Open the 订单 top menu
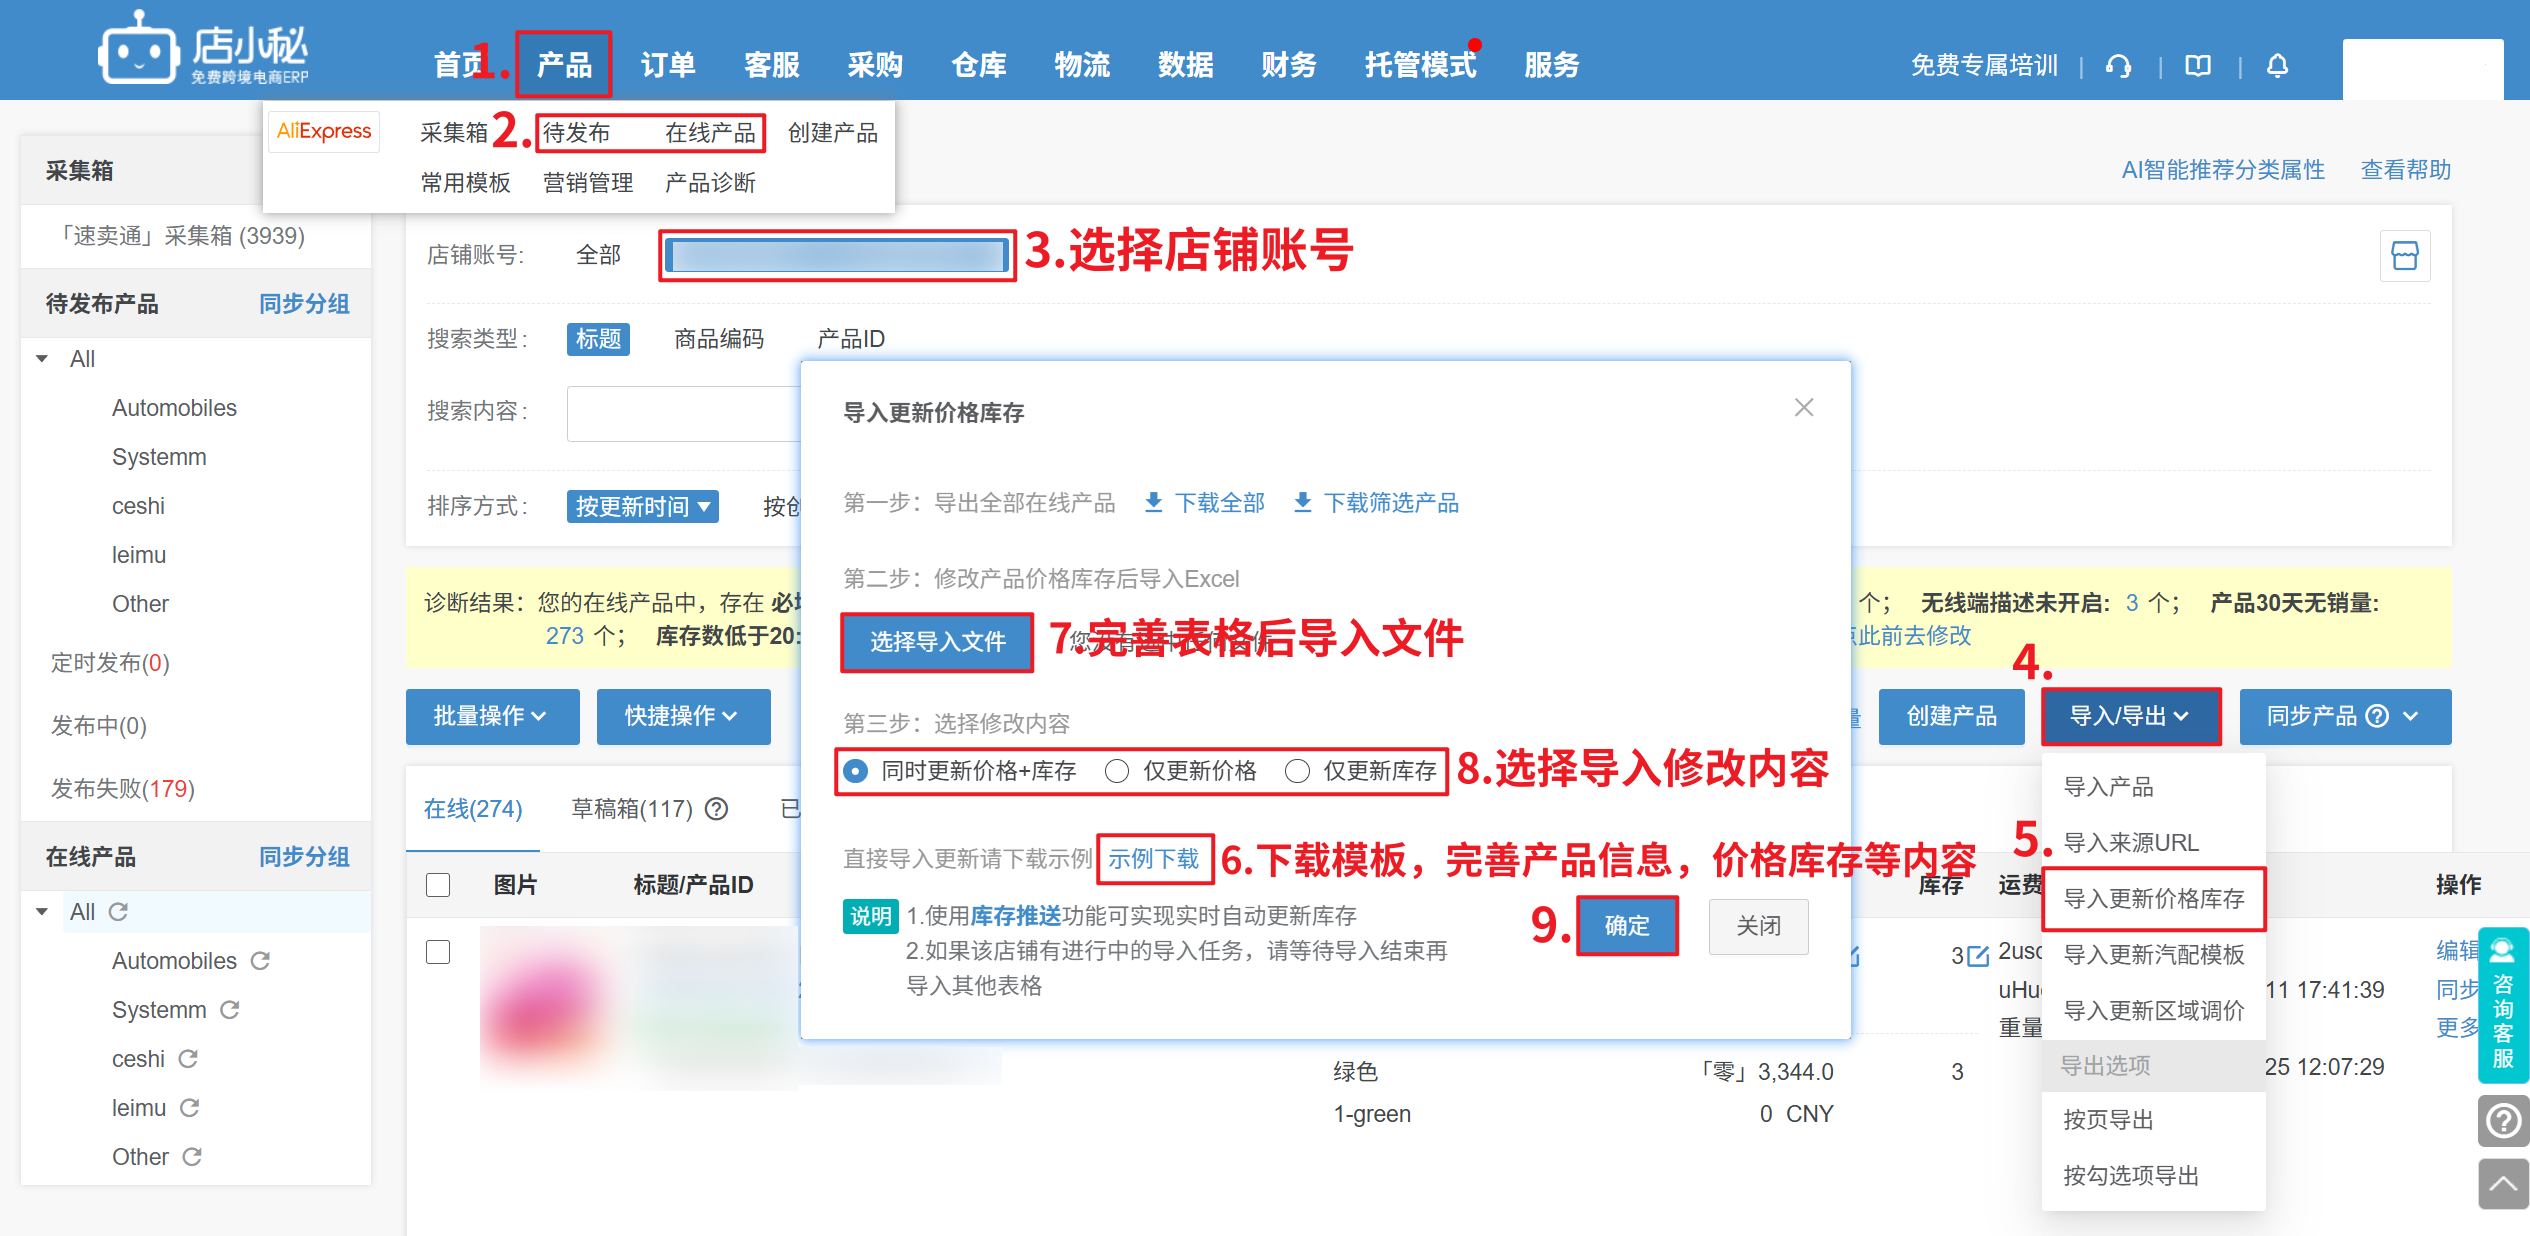 [667, 66]
